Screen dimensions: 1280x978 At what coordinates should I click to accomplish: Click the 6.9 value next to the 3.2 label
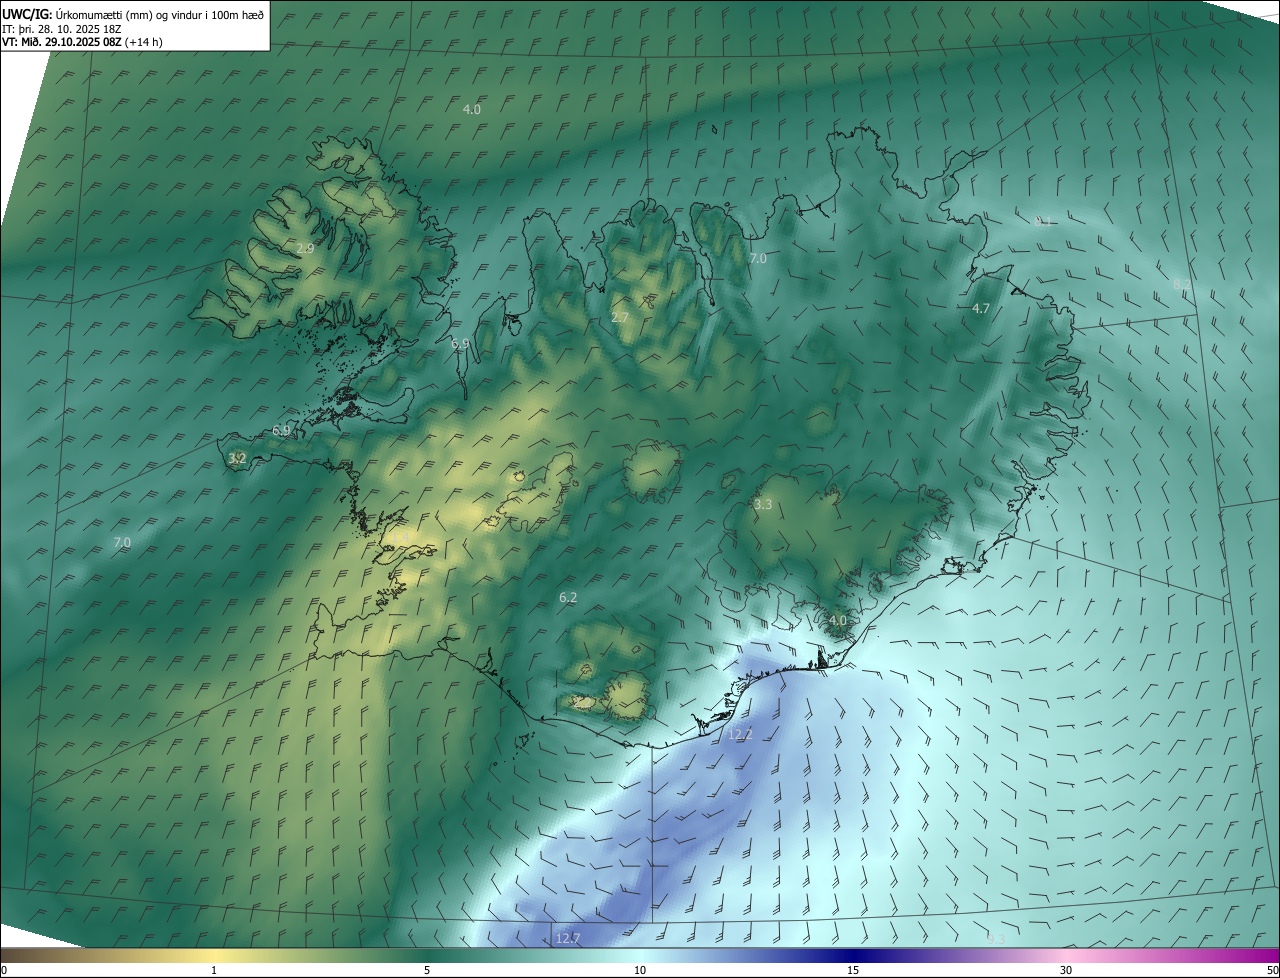[281, 430]
